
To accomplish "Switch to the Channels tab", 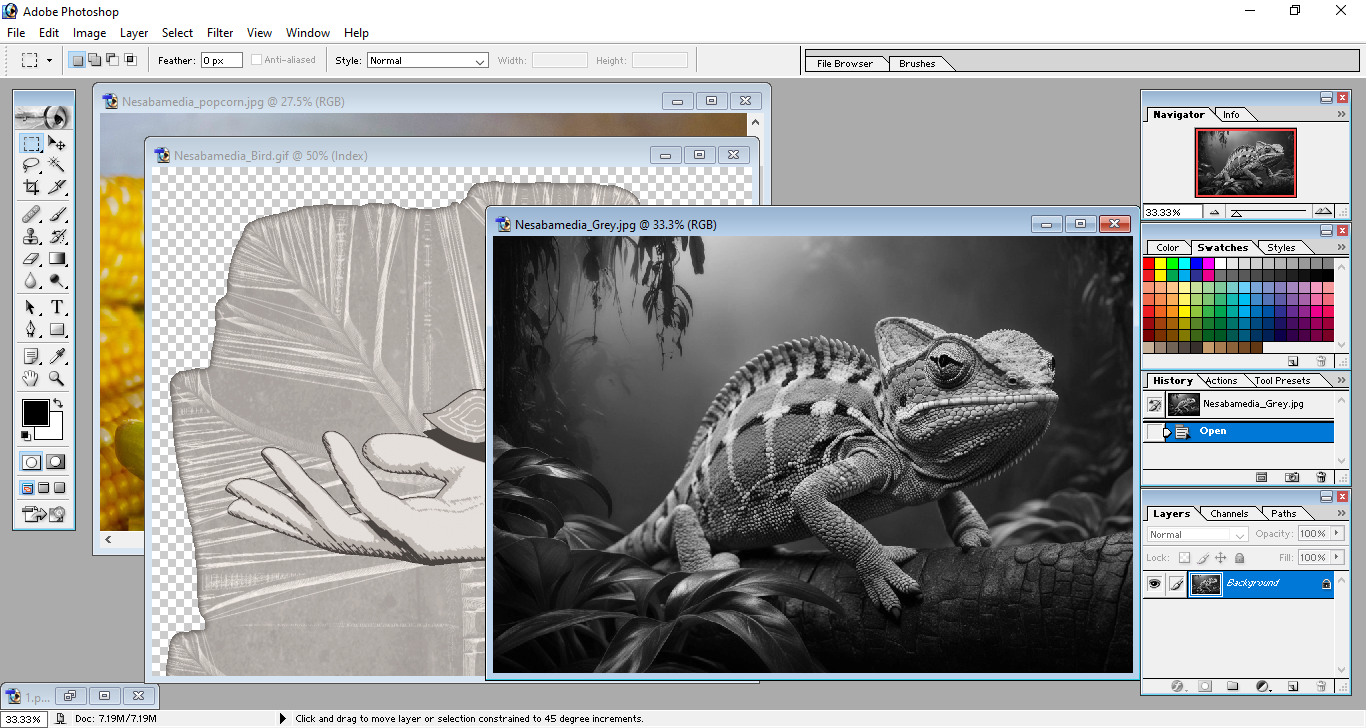I will click(1228, 514).
